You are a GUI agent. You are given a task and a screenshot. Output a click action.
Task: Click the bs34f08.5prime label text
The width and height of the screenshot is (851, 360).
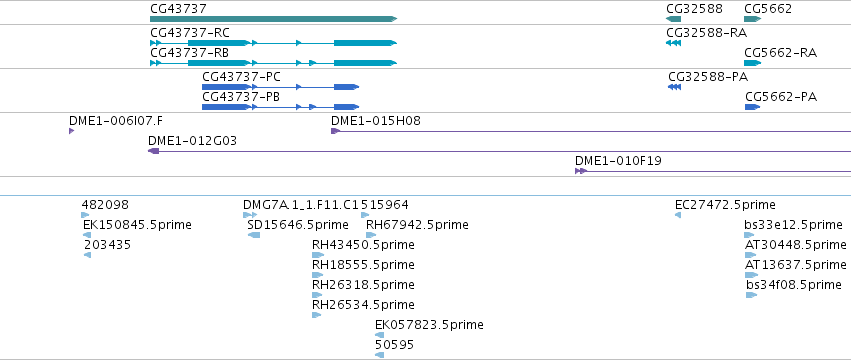click(794, 285)
